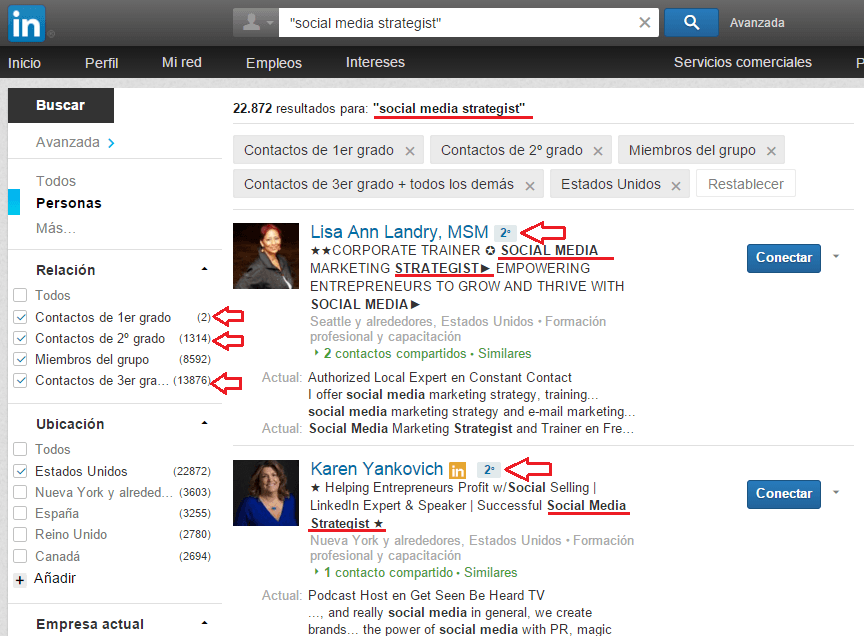The height and width of the screenshot is (636, 864).
Task: Uncheck Contactos de 1er grado checkbox
Action: point(20,317)
